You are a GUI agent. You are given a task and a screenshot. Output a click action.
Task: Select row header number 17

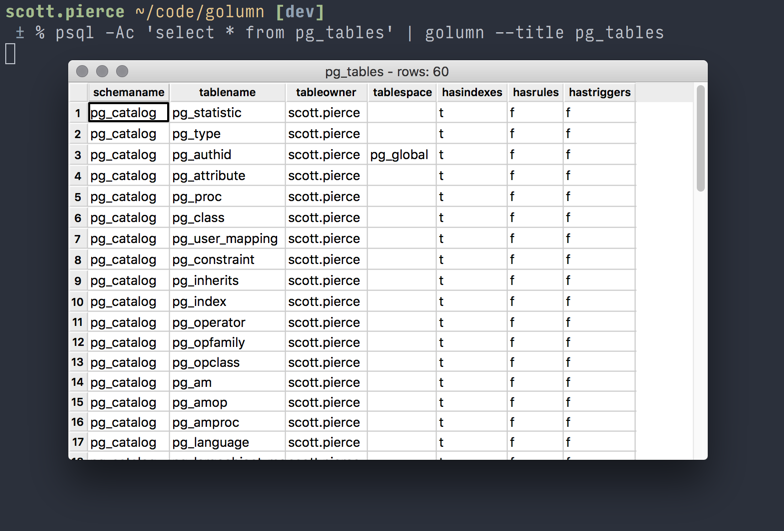pyautogui.click(x=78, y=442)
